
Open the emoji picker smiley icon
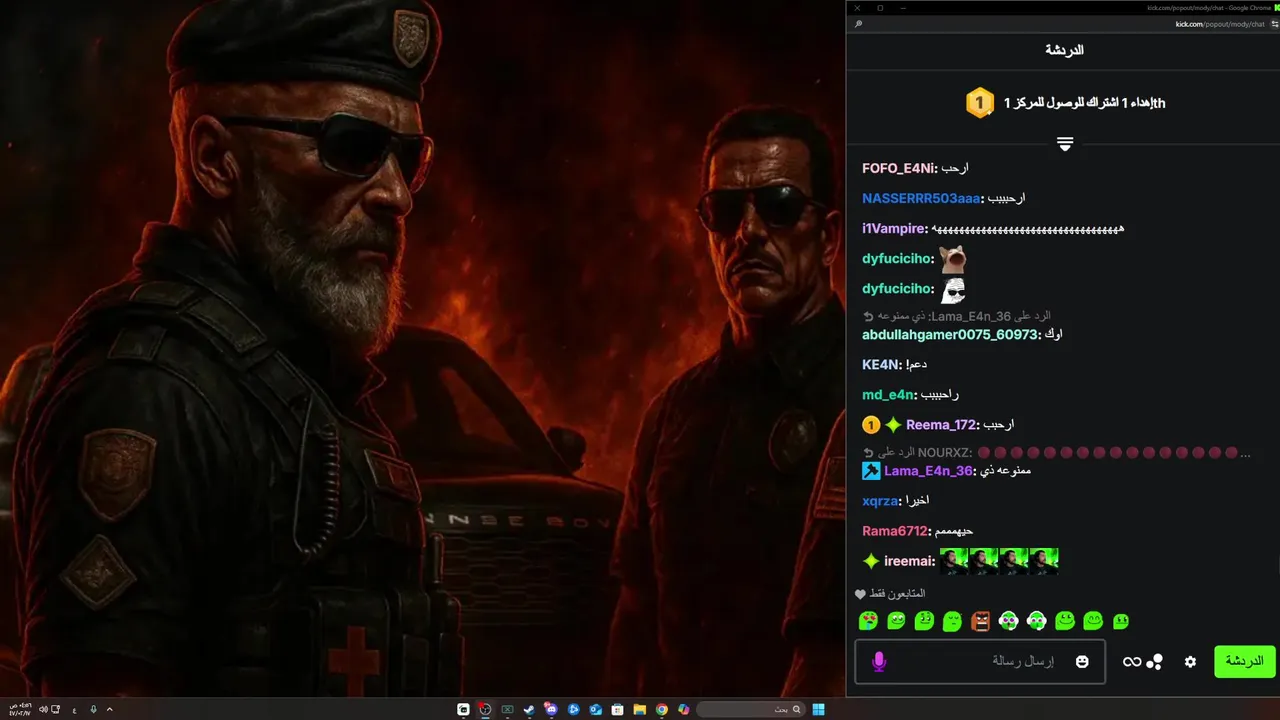(1082, 662)
